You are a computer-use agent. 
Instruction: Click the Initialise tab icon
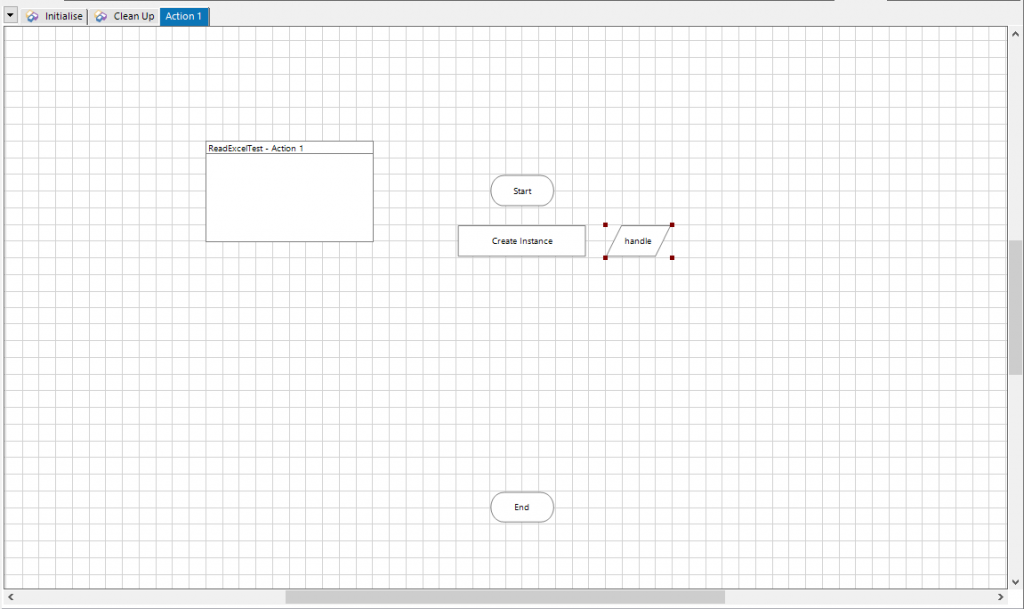32,16
